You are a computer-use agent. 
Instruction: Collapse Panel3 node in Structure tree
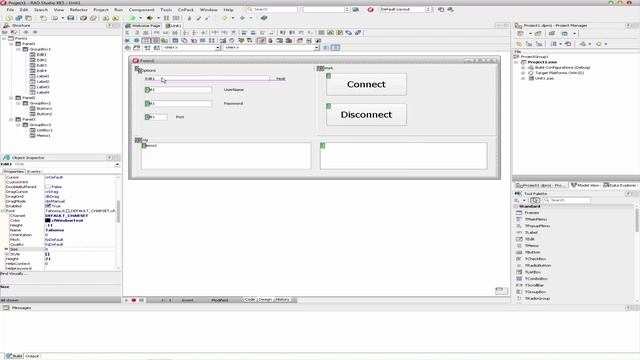[x=11, y=120]
